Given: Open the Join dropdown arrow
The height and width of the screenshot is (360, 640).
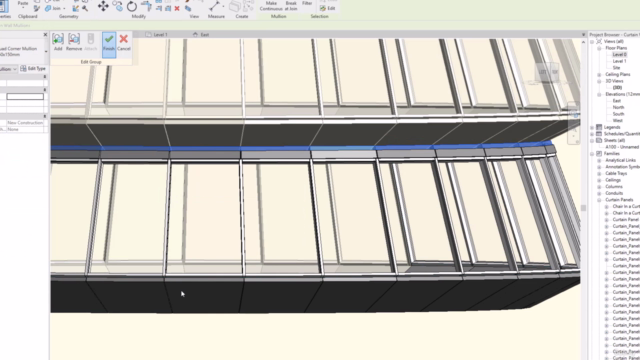Looking at the screenshot, I should (x=64, y=9).
